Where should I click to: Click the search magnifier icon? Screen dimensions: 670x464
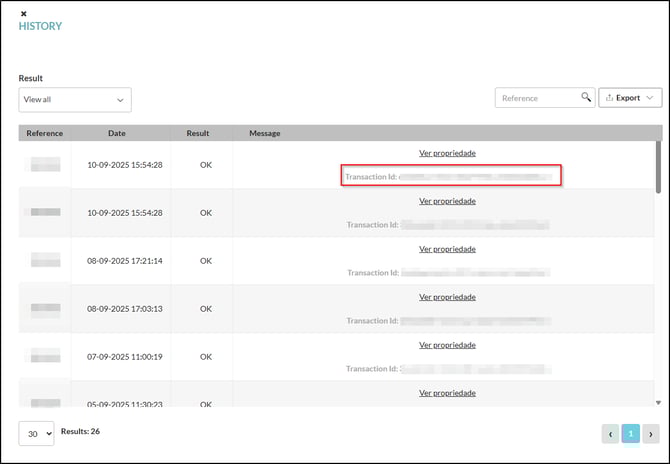586,98
